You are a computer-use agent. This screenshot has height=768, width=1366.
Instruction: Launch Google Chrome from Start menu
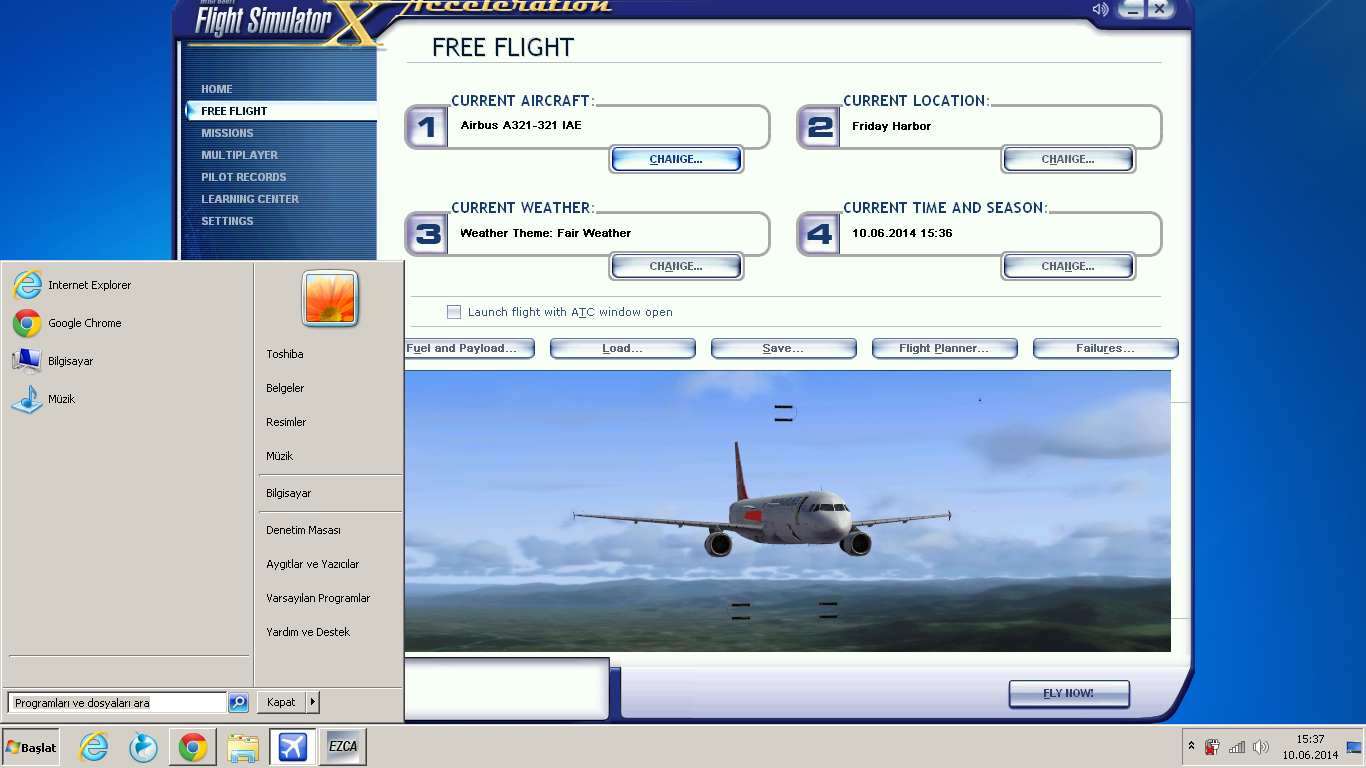click(68, 323)
